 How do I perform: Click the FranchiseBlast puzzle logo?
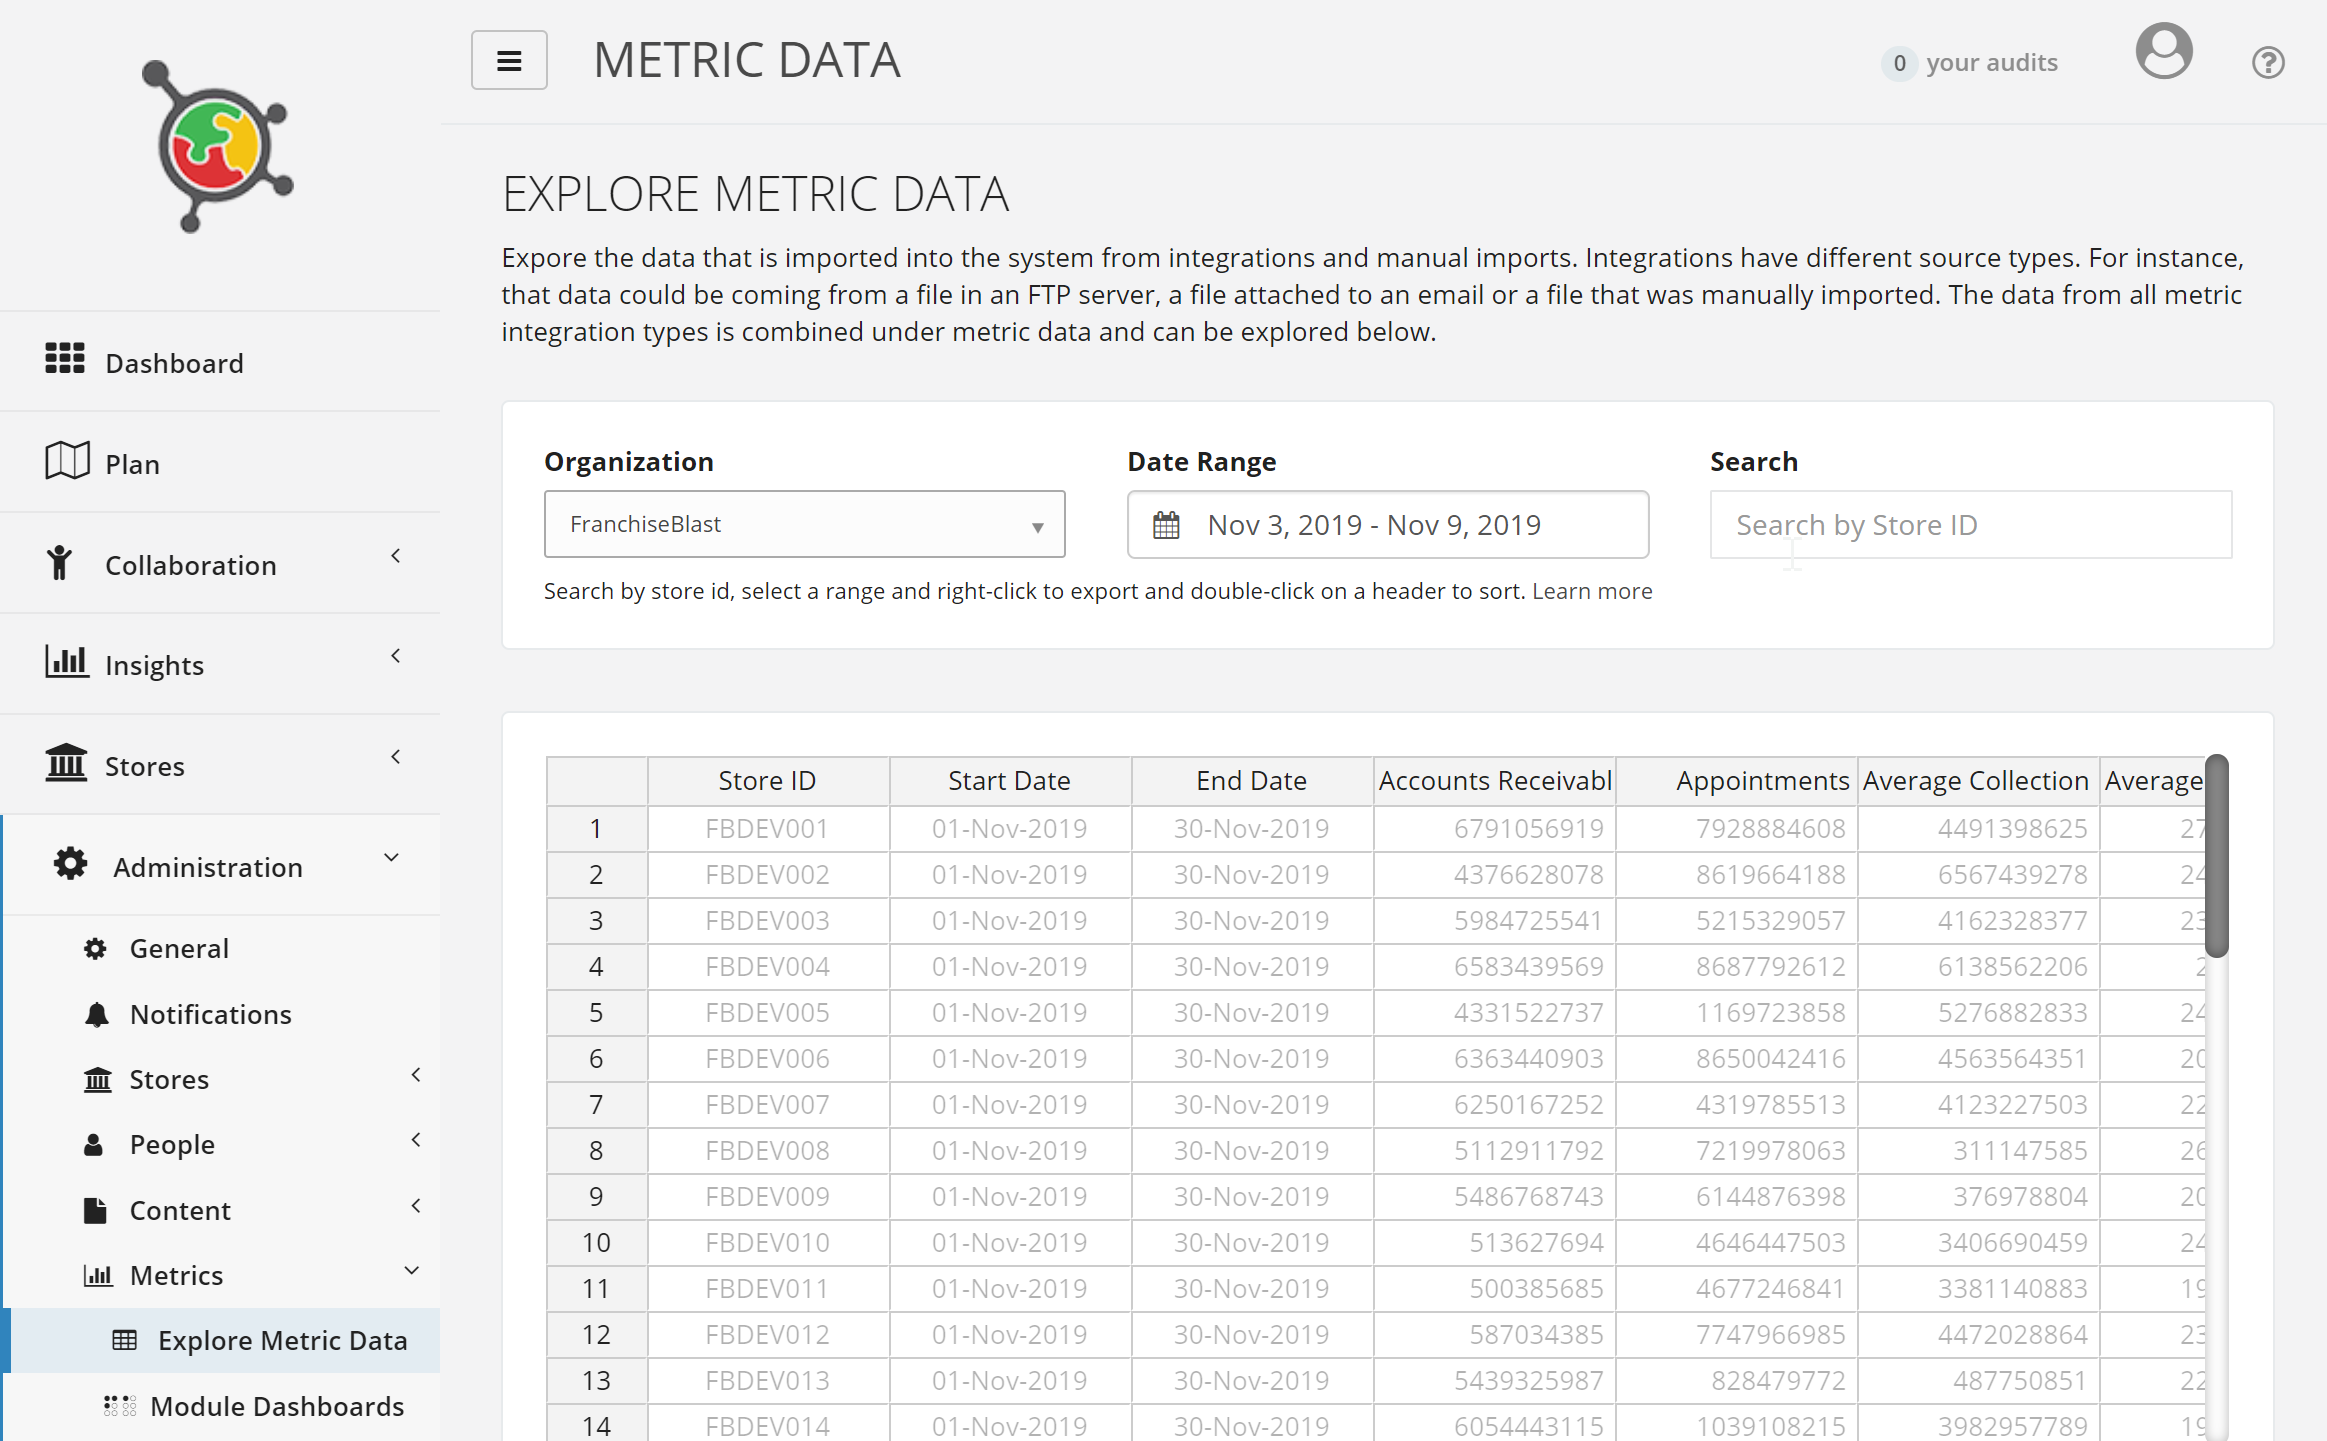coord(218,147)
